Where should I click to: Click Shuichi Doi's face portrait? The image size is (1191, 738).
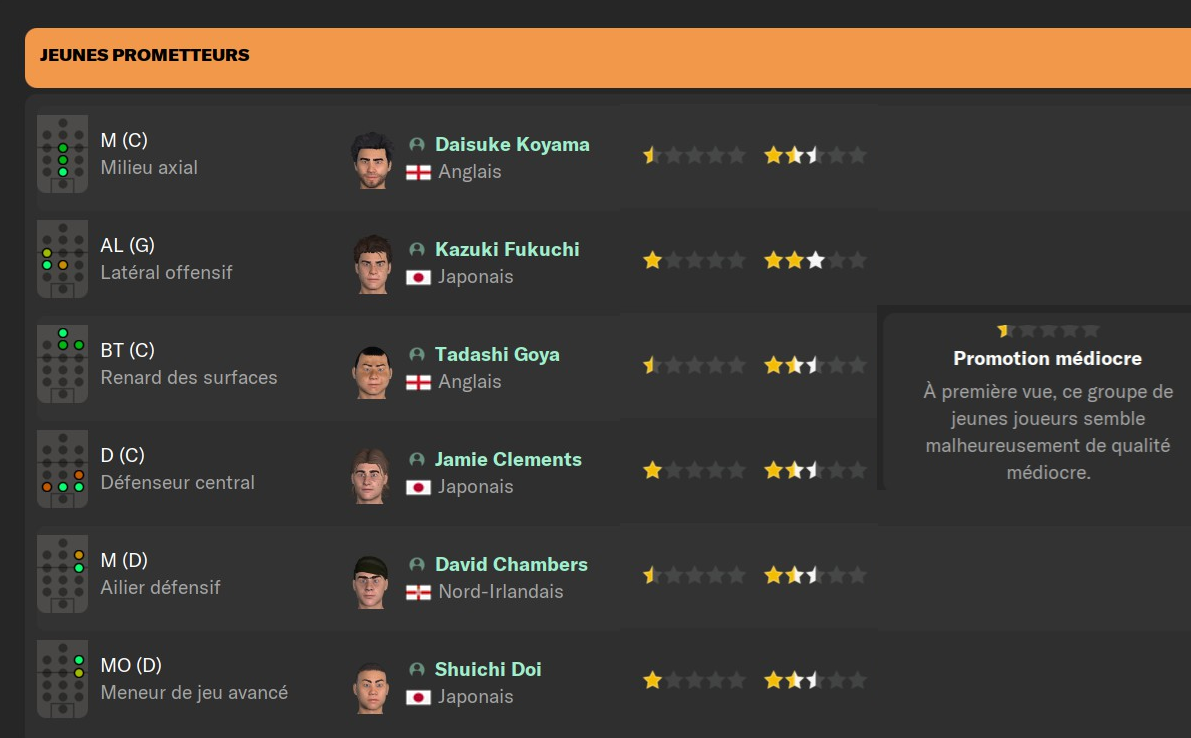370,683
